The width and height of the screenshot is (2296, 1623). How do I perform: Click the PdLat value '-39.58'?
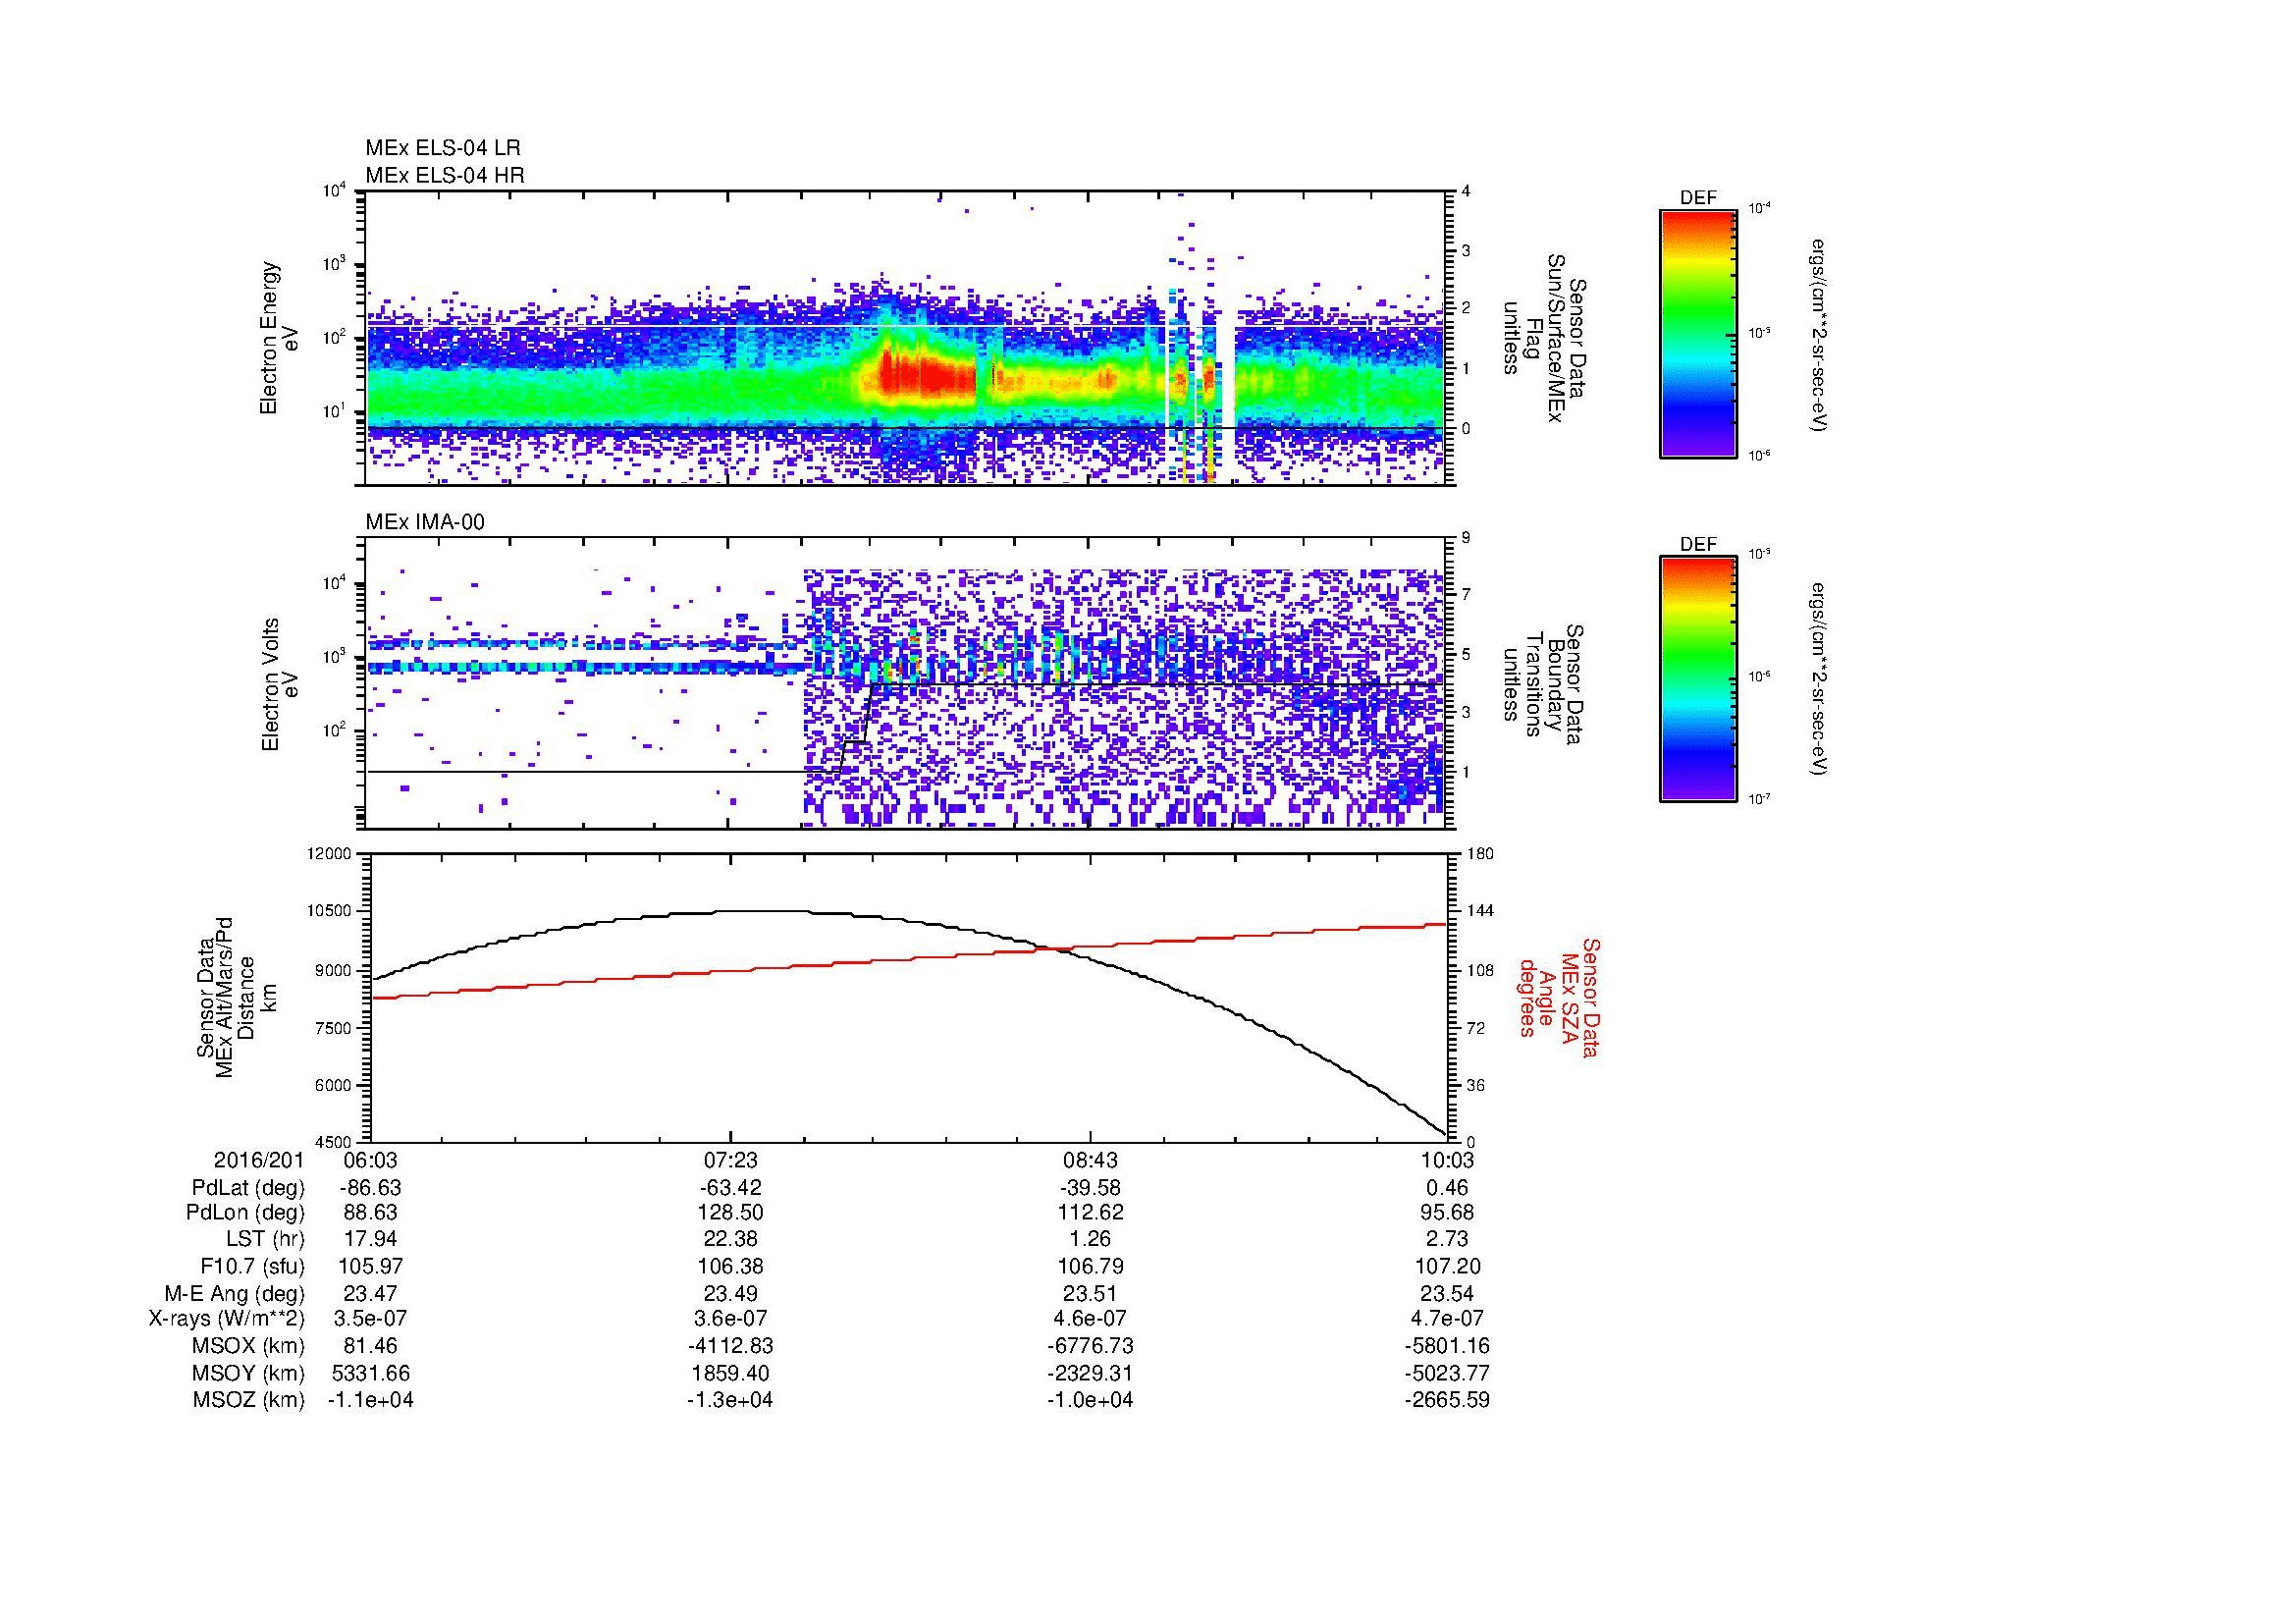point(1089,1188)
